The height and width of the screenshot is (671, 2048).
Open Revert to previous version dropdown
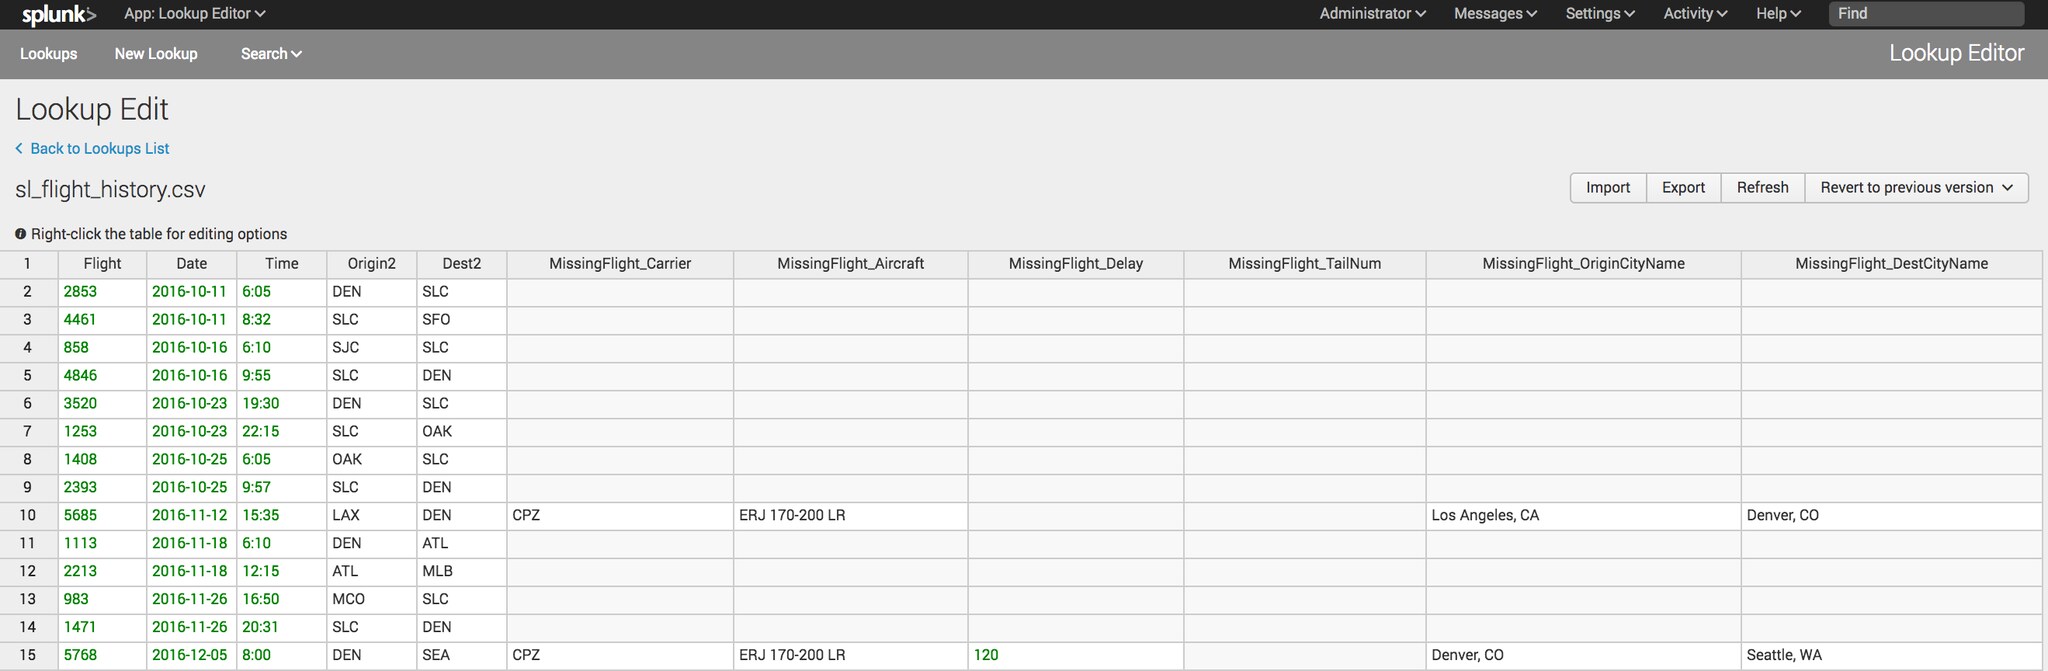[x=1916, y=188]
